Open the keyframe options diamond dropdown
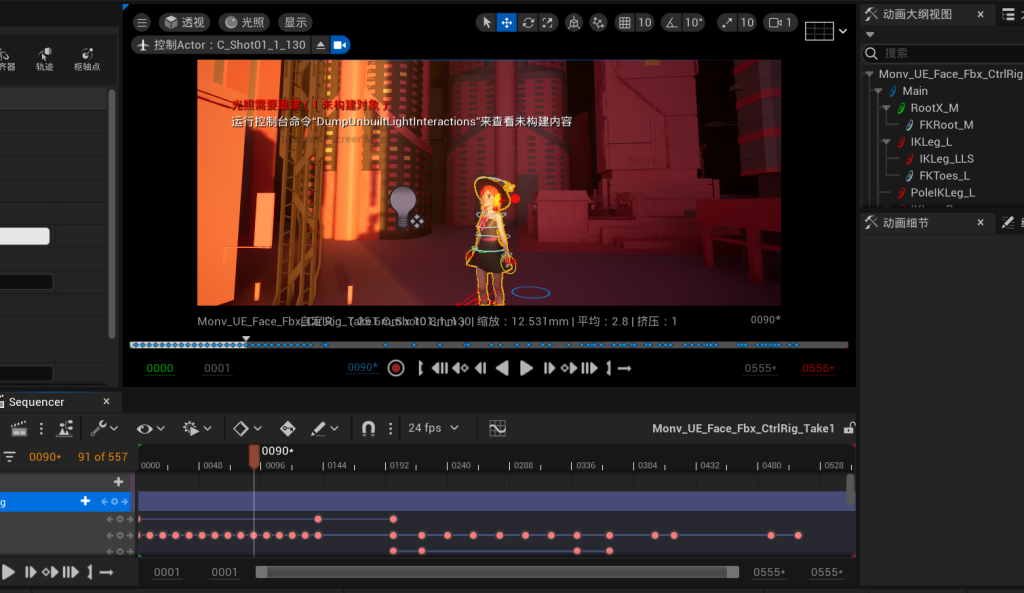The height and width of the screenshot is (593, 1024). 247,428
